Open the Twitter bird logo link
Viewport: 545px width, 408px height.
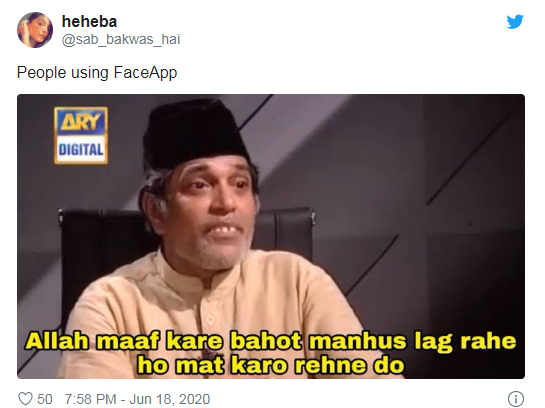tap(515, 22)
